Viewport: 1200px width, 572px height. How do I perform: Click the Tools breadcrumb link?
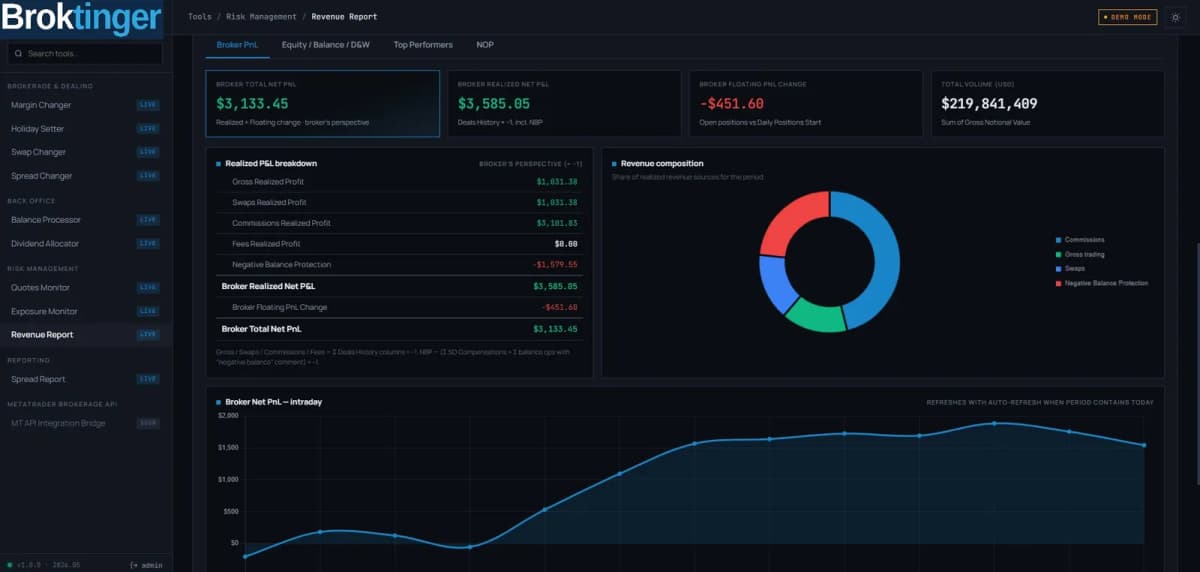click(x=199, y=17)
